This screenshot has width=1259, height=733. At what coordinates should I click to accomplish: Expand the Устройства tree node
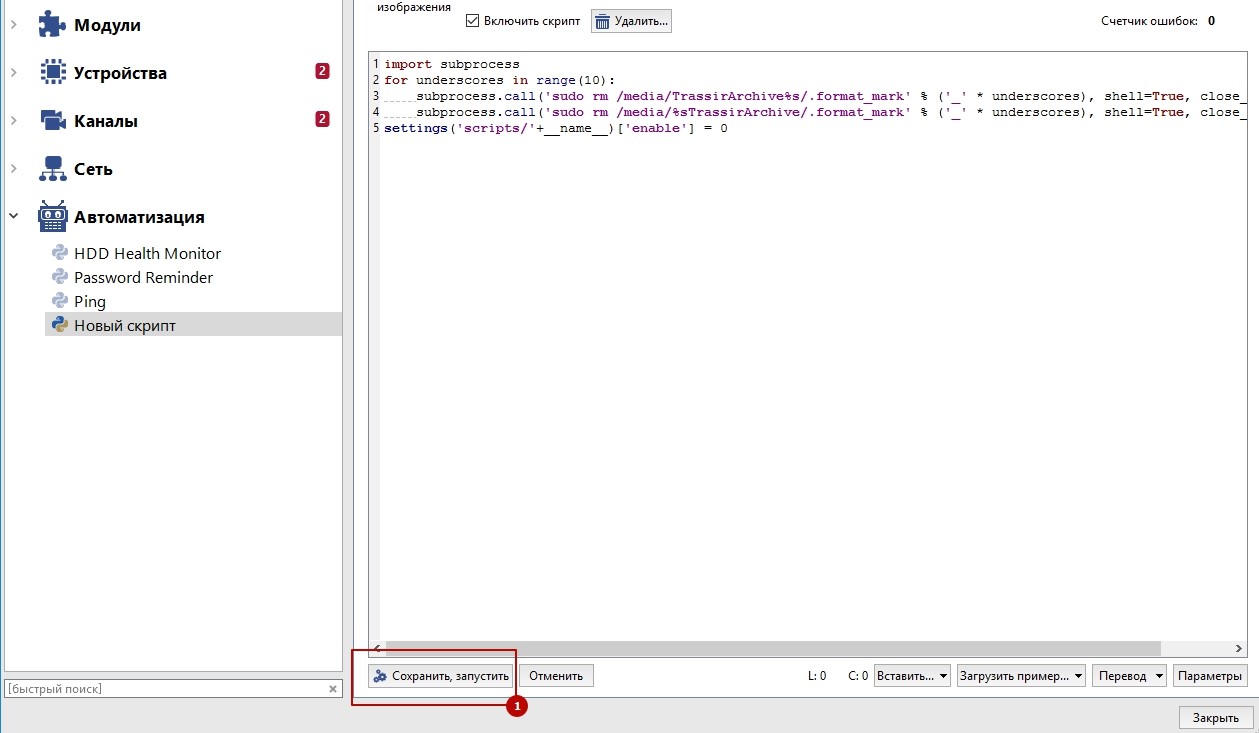(x=14, y=73)
